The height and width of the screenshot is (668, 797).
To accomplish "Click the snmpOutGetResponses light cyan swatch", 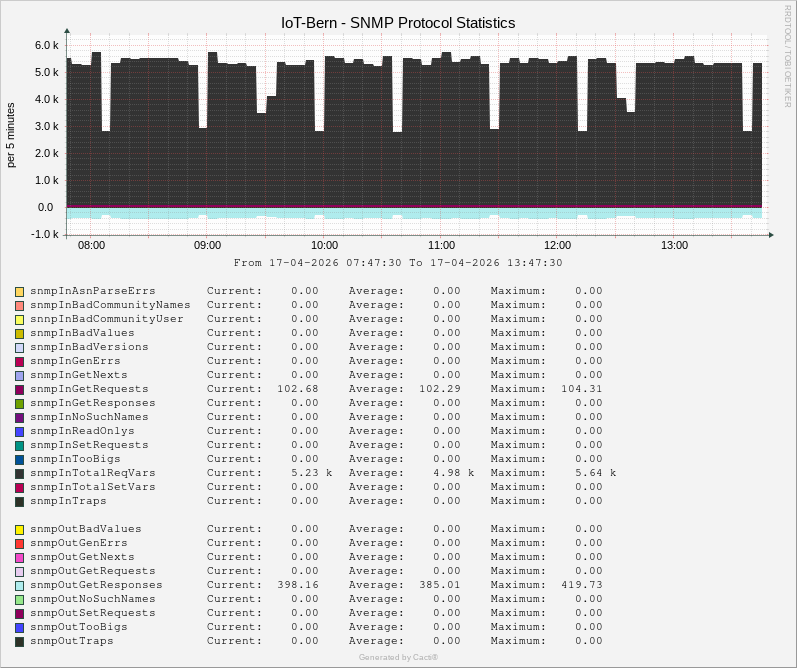I will pos(19,585).
